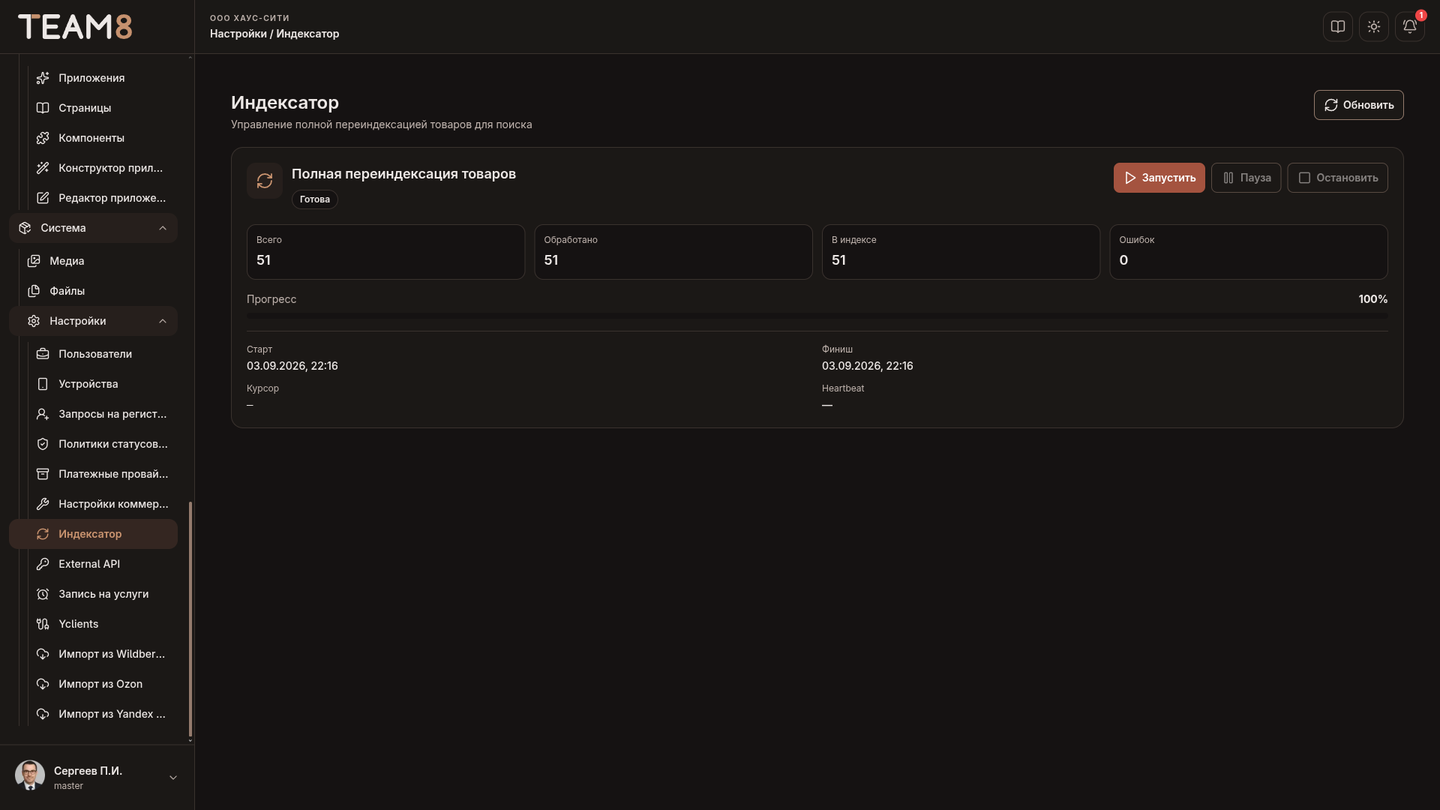Viewport: 1440px width, 810px height.
Task: Collapse the Настройки section chevron
Action: (163, 321)
